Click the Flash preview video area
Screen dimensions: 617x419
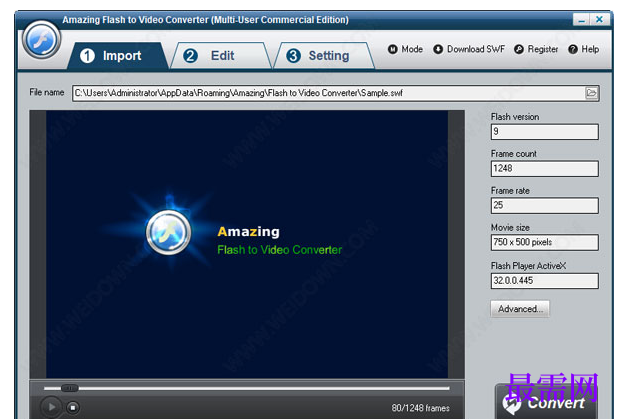point(247,244)
